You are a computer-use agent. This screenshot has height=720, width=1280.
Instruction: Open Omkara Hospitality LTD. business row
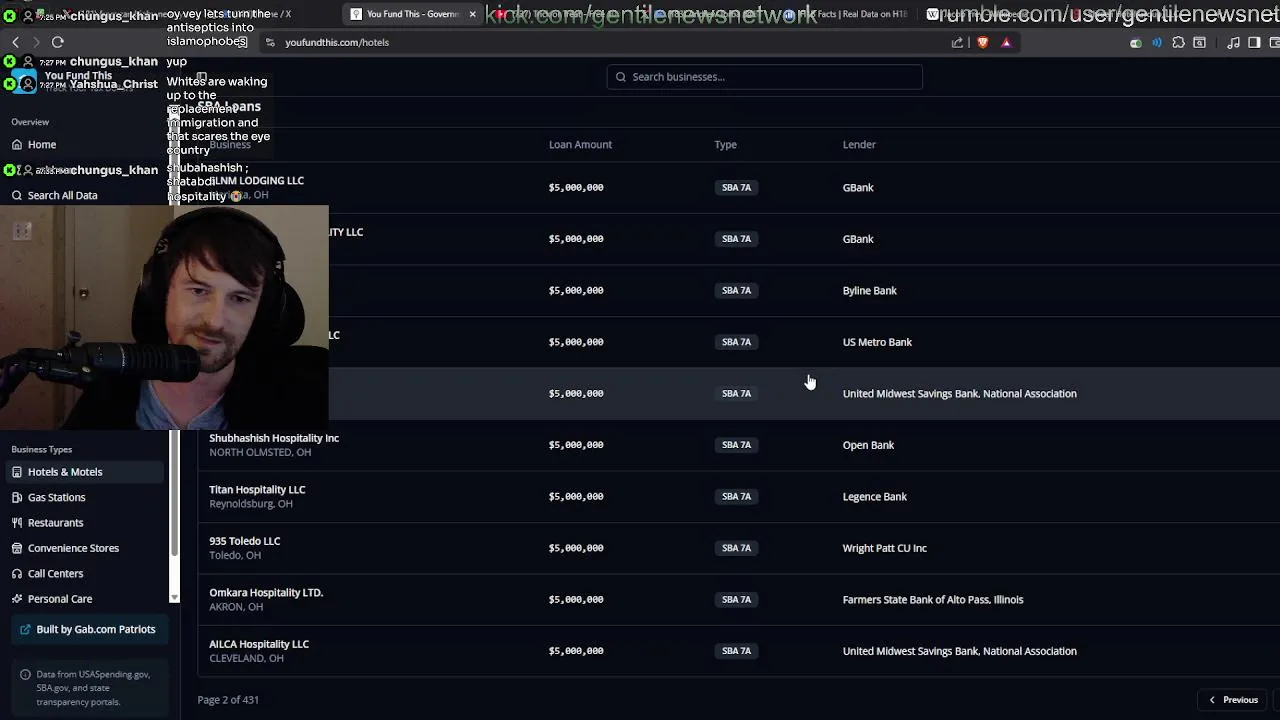[738, 599]
